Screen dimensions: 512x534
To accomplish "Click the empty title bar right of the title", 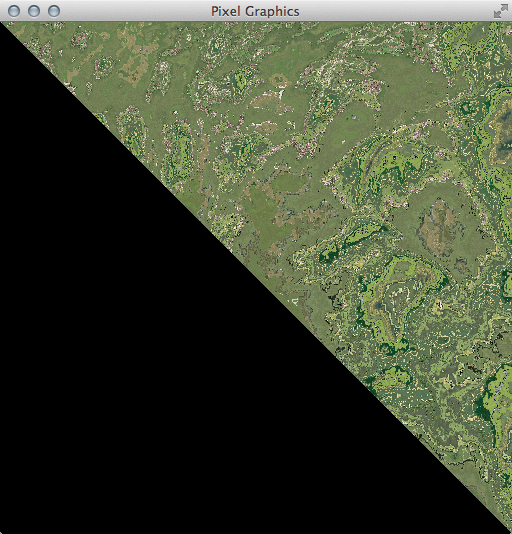I will coord(395,11).
